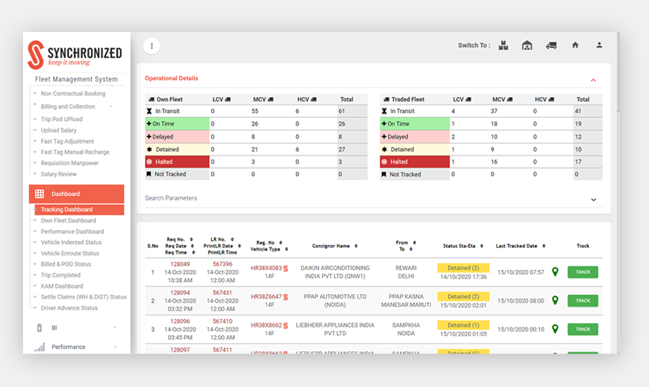Open Salary Review menu item
The width and height of the screenshot is (649, 387).
pos(58,174)
